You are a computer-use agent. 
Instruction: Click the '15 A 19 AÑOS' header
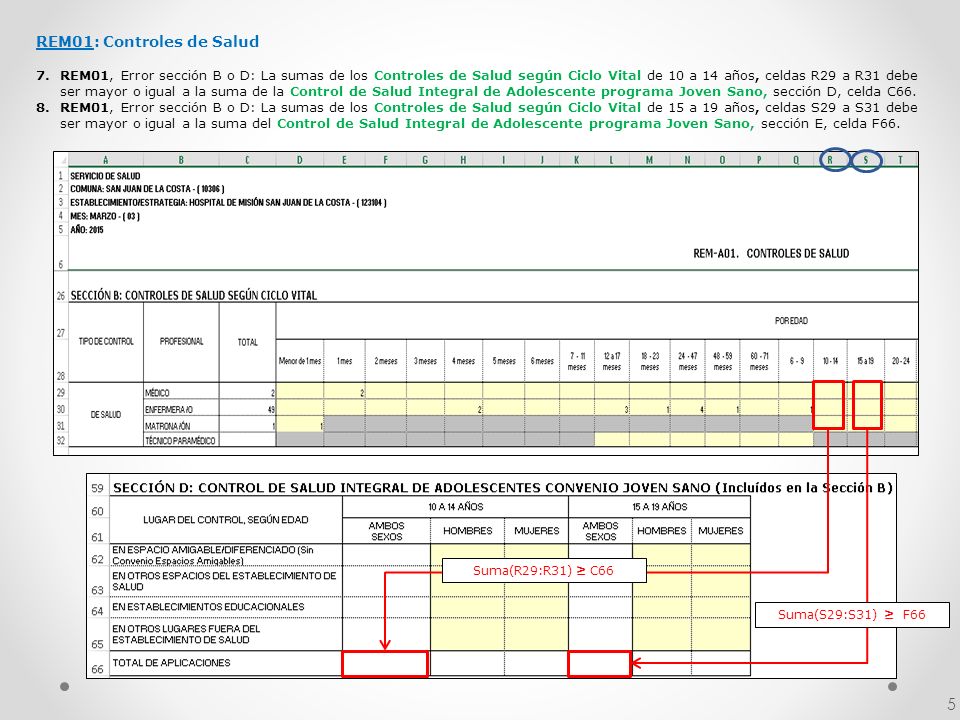659,507
